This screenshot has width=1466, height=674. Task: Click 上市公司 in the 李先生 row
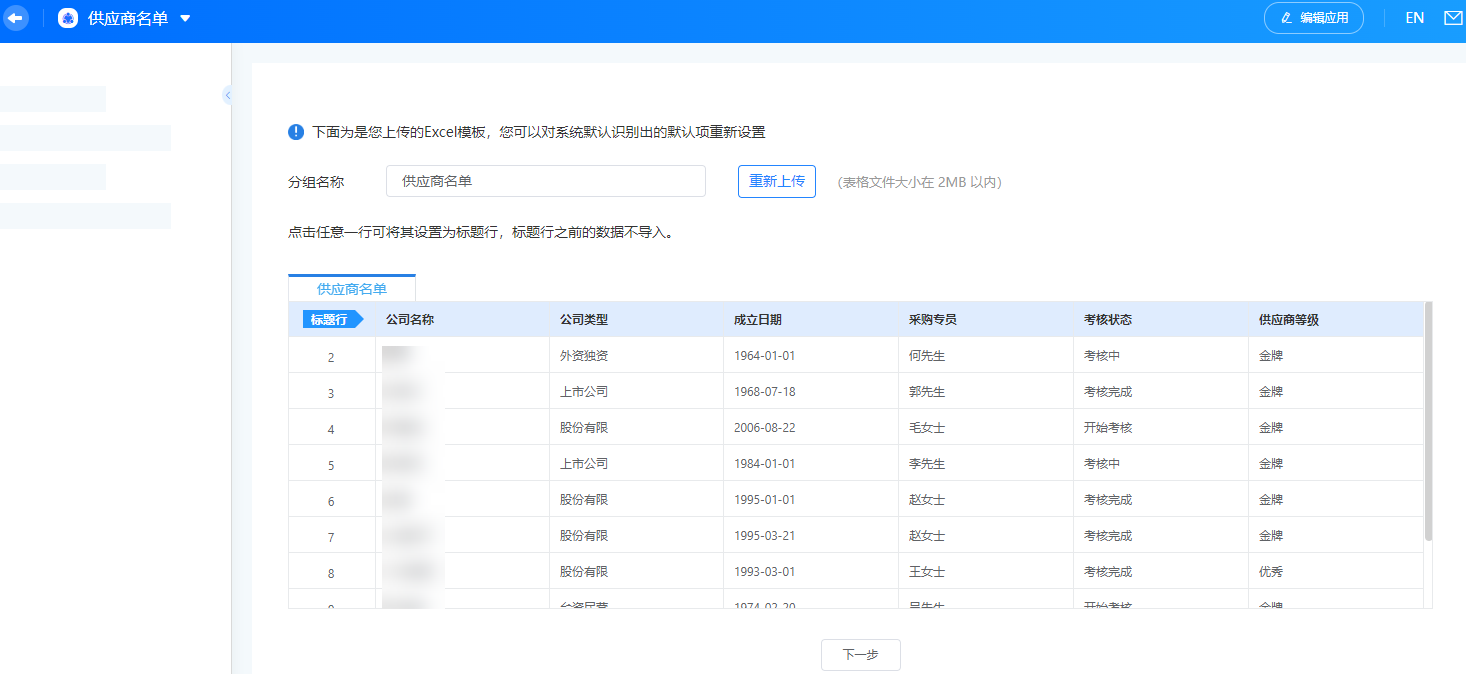(x=584, y=464)
